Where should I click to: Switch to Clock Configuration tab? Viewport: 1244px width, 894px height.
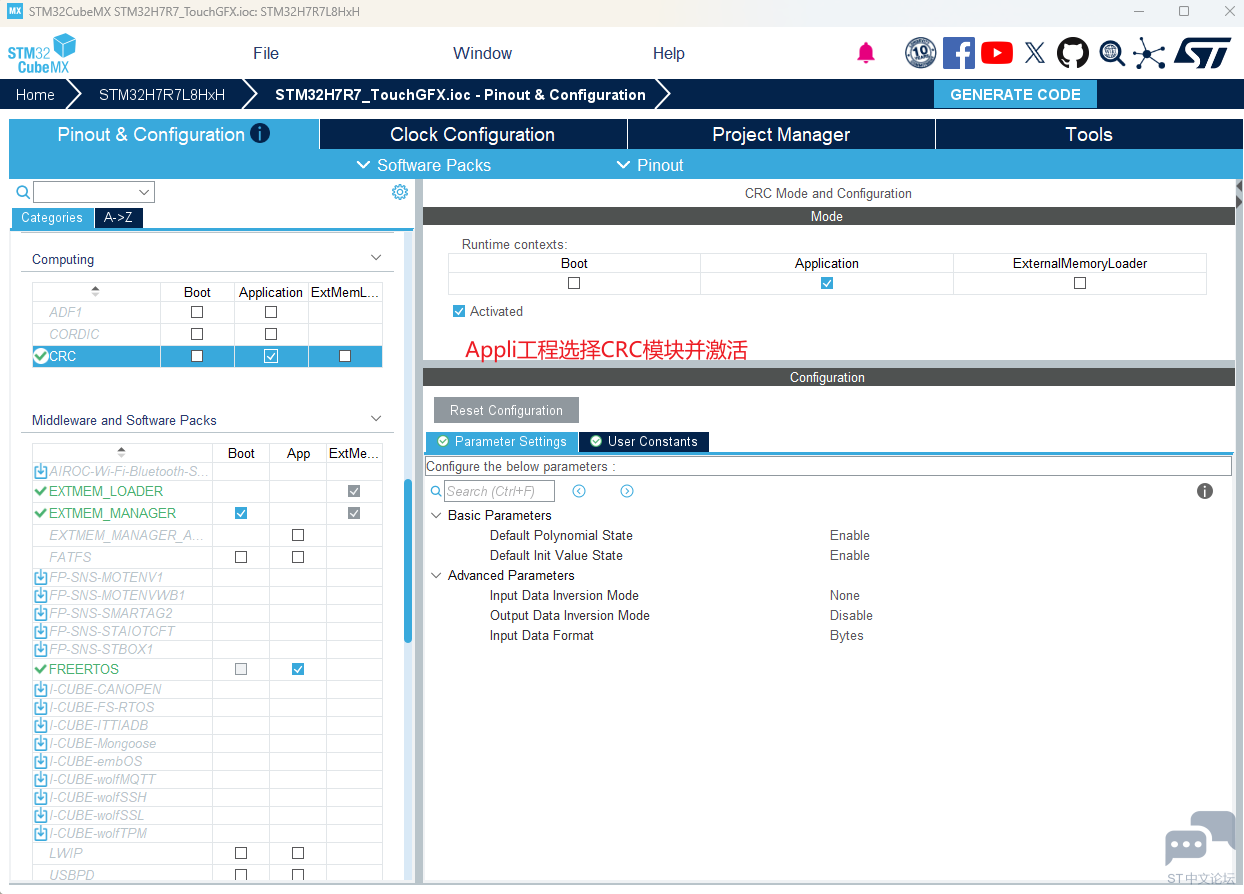click(x=473, y=135)
